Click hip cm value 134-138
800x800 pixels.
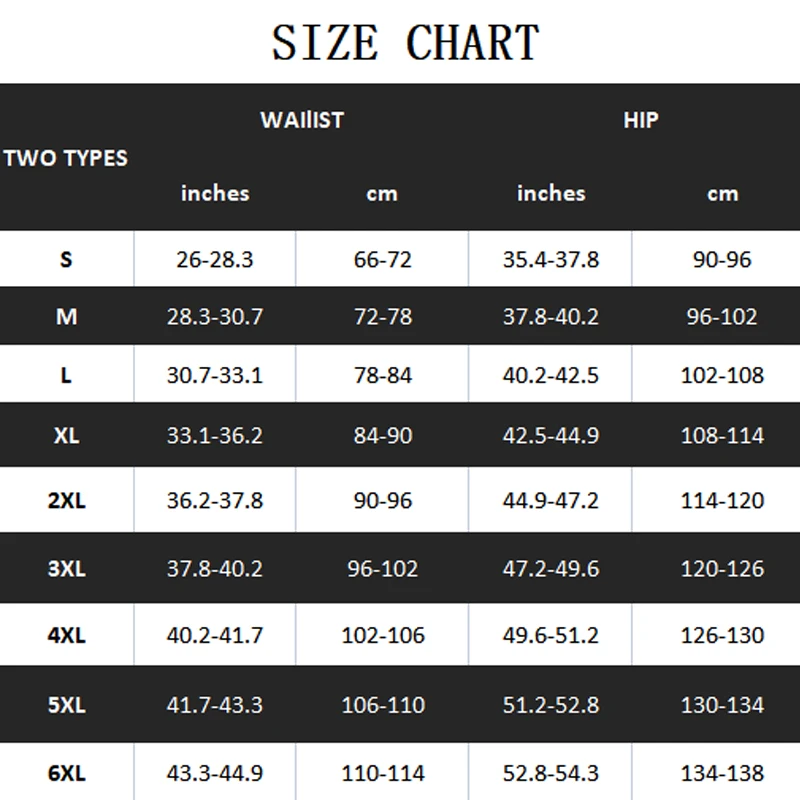722,773
